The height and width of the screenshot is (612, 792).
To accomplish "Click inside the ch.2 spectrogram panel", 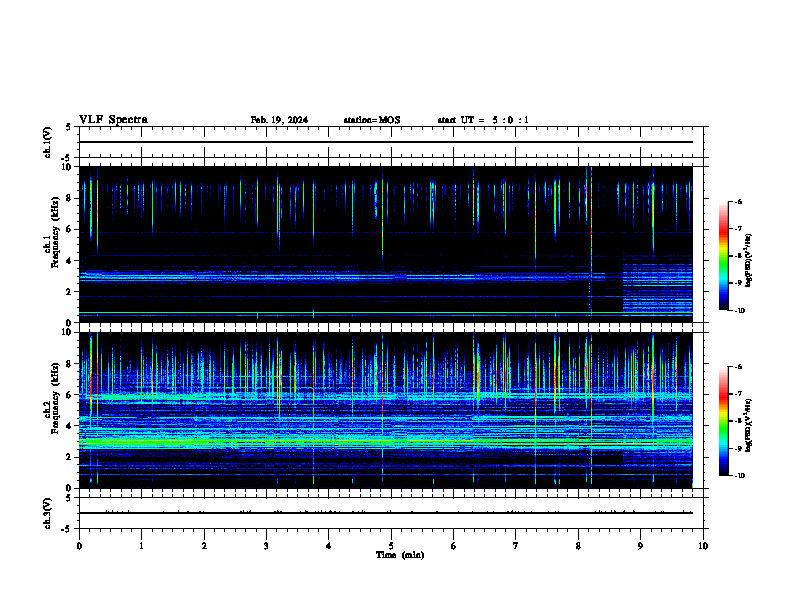I will (386, 410).
